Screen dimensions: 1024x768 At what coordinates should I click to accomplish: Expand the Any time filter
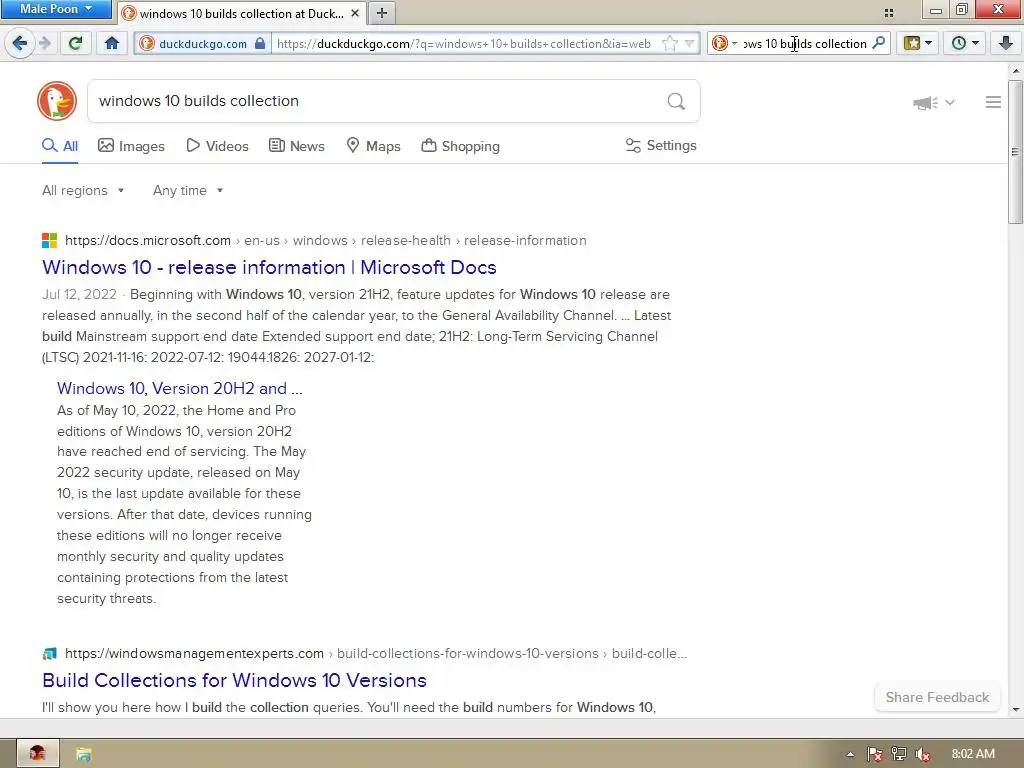[x=188, y=191]
